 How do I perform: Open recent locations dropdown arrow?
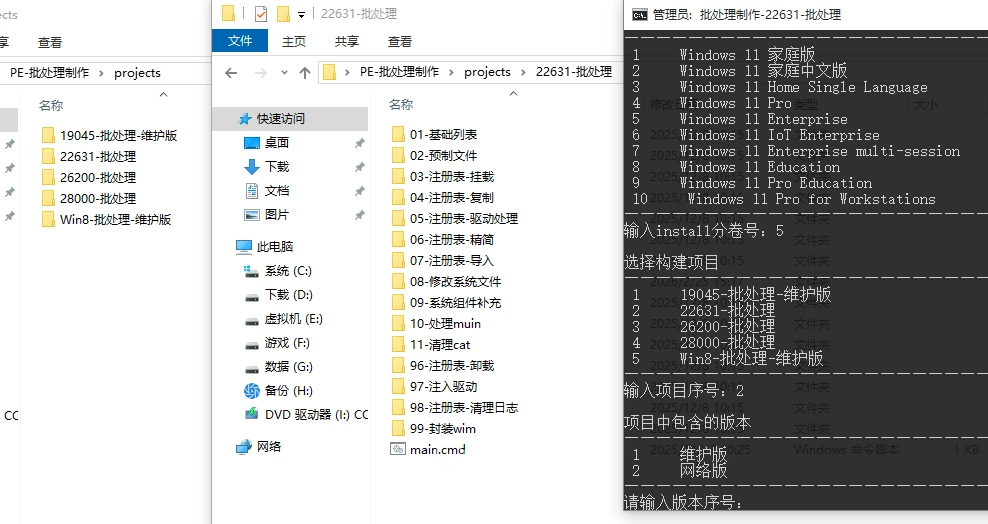284,73
